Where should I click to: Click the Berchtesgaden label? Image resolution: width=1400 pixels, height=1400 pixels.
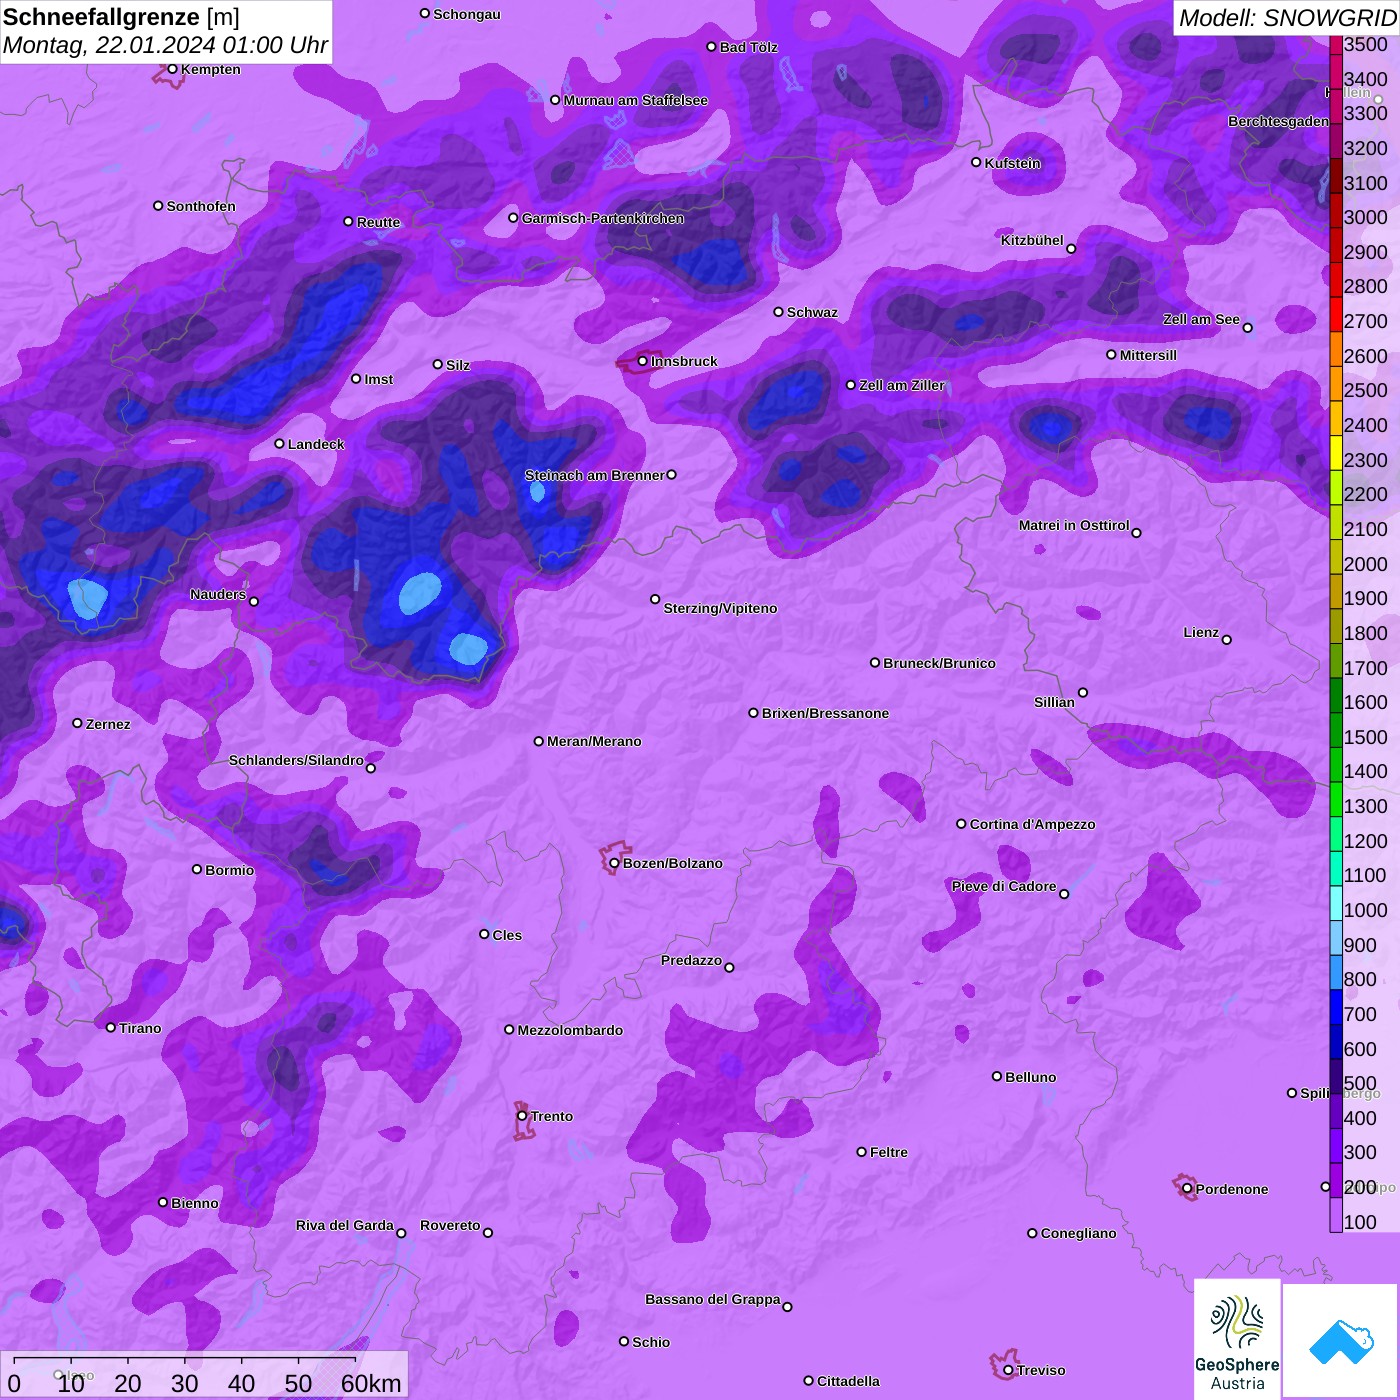point(1278,121)
